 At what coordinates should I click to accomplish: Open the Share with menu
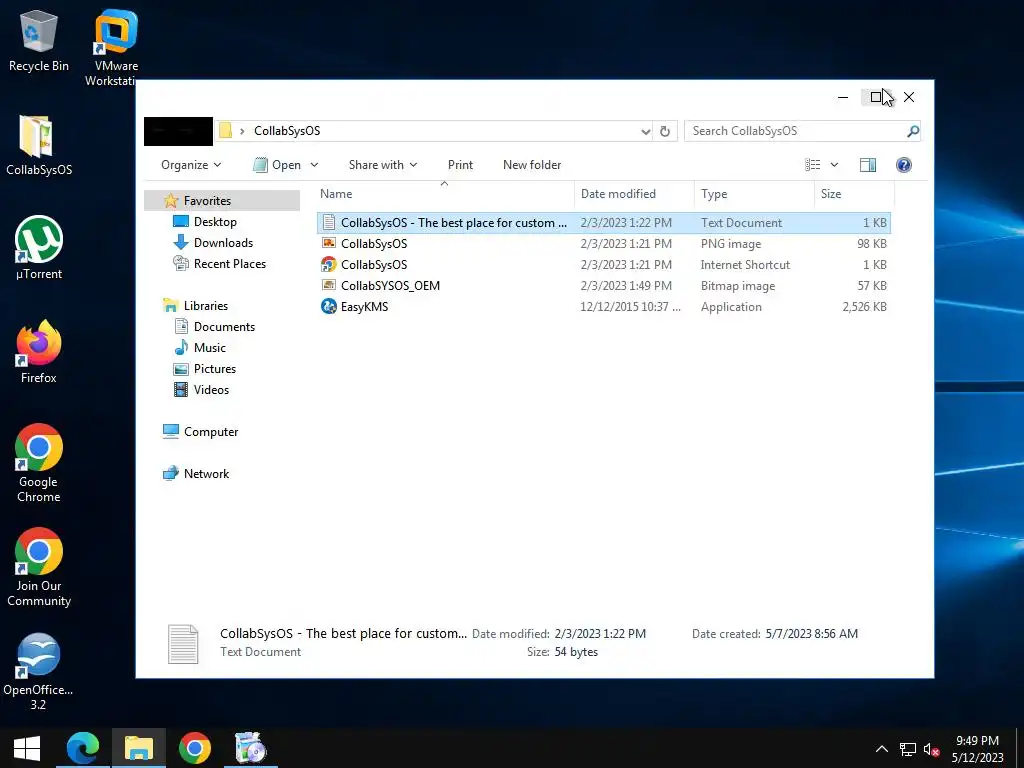coord(383,165)
